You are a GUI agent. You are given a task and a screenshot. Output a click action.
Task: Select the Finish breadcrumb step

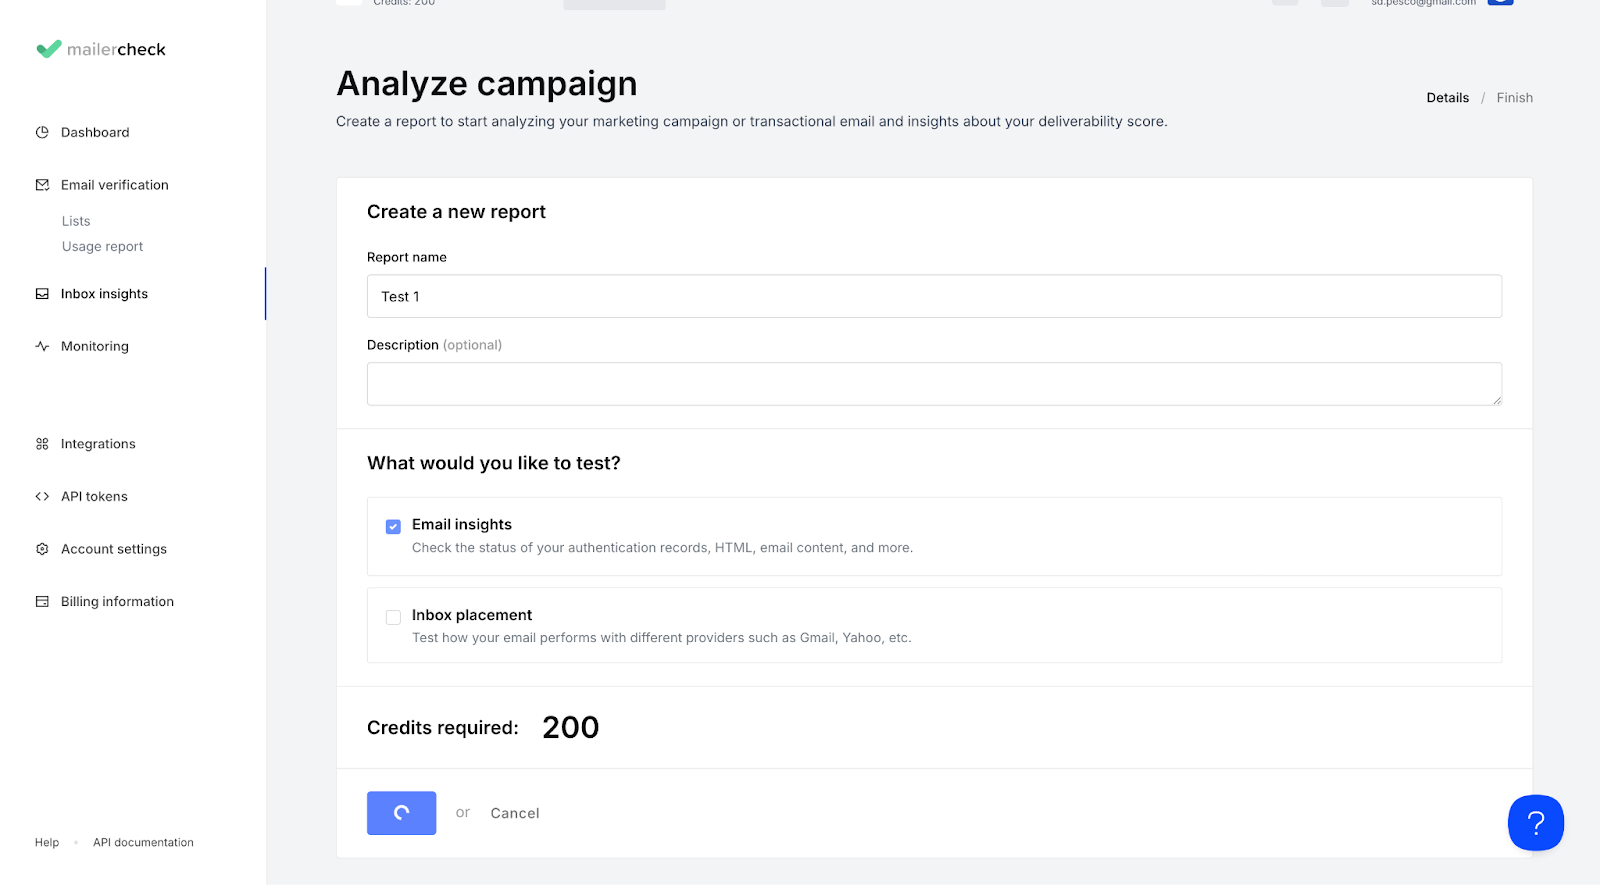pos(1514,98)
